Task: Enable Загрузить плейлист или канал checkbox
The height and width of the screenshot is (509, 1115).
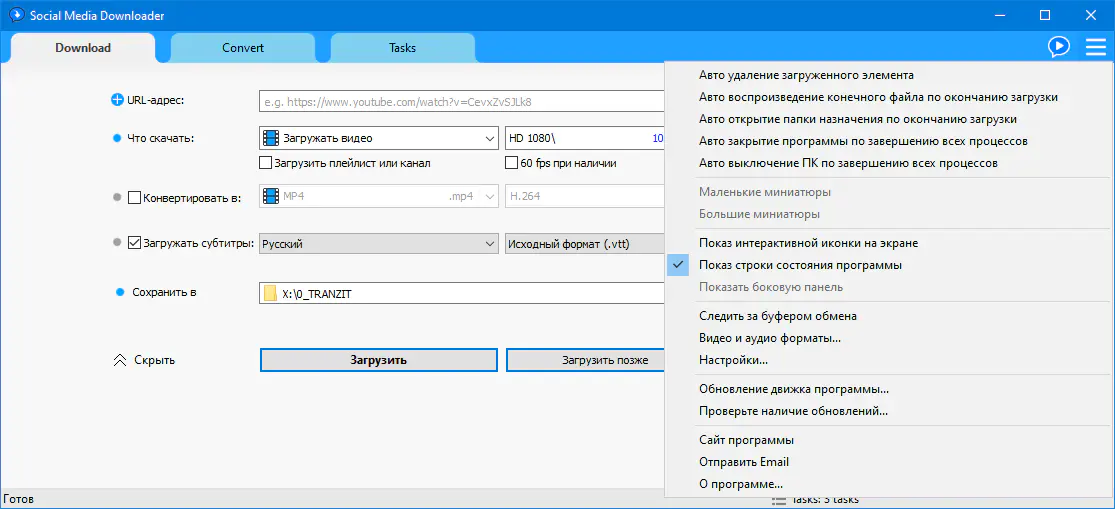Action: 266,163
